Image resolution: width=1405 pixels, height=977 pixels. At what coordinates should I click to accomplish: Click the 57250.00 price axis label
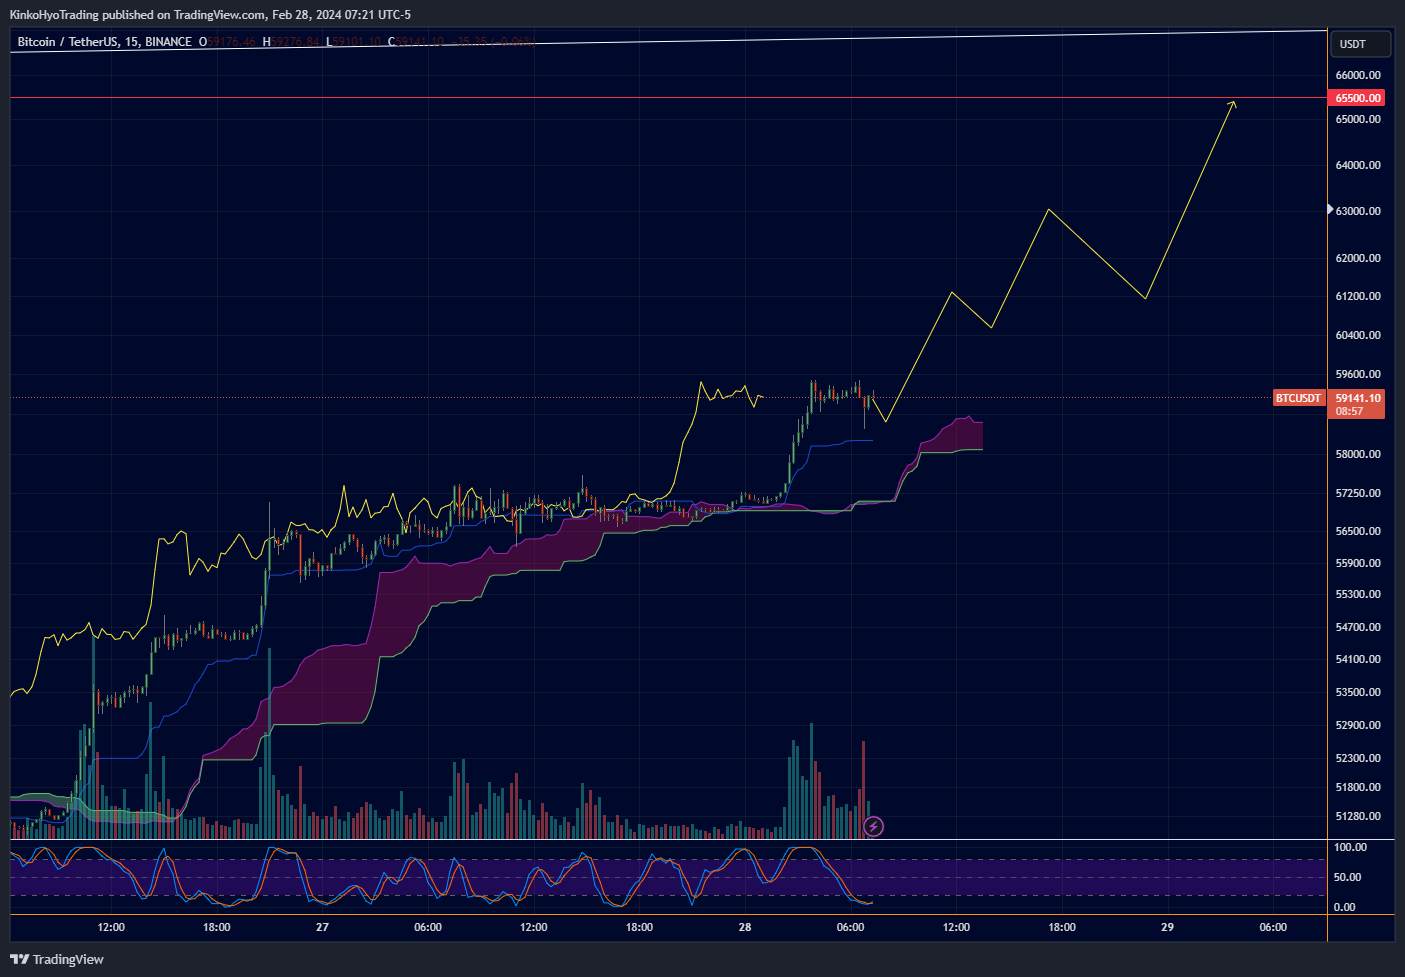[1358, 493]
